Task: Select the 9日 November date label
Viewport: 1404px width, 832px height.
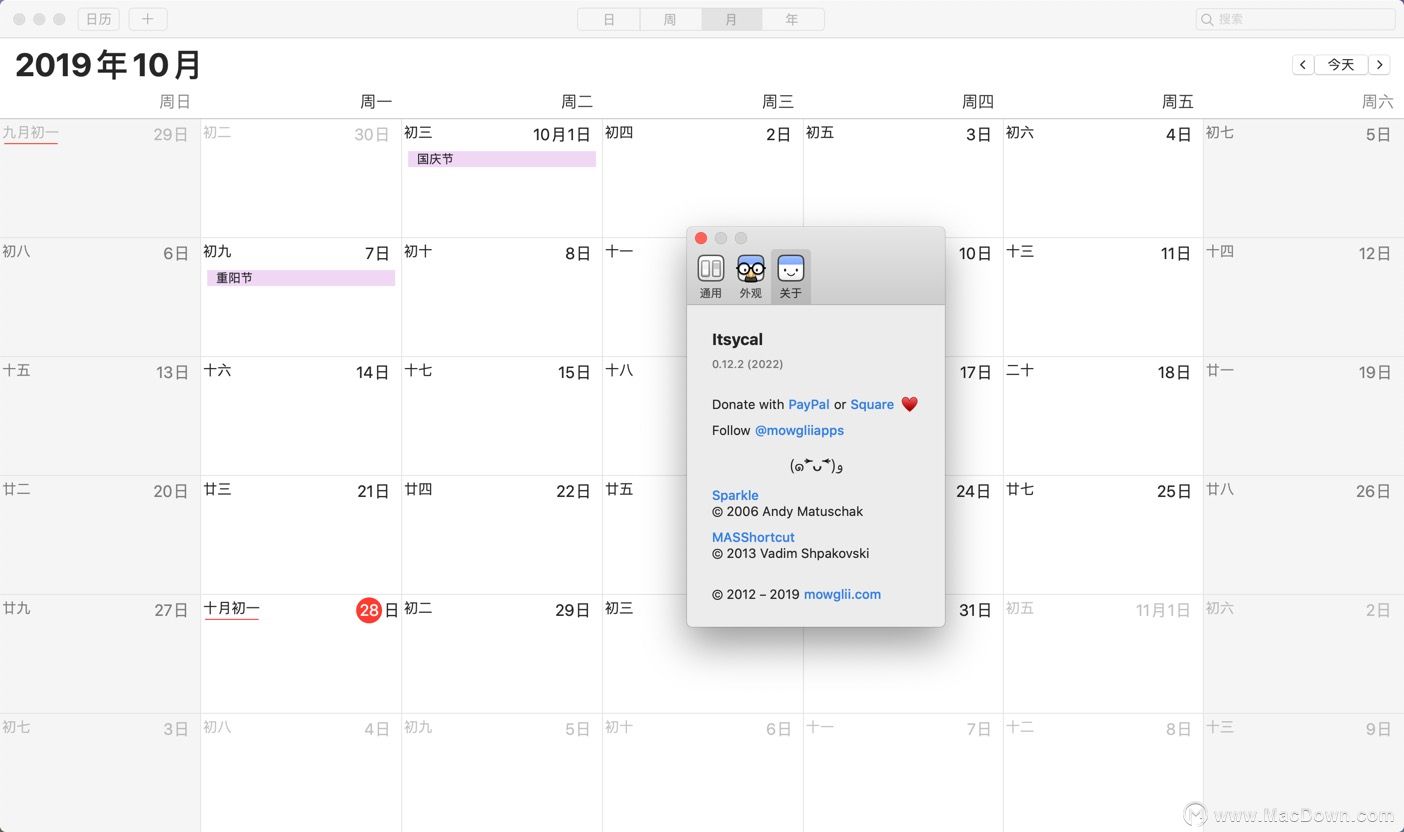Action: pyautogui.click(x=1378, y=729)
